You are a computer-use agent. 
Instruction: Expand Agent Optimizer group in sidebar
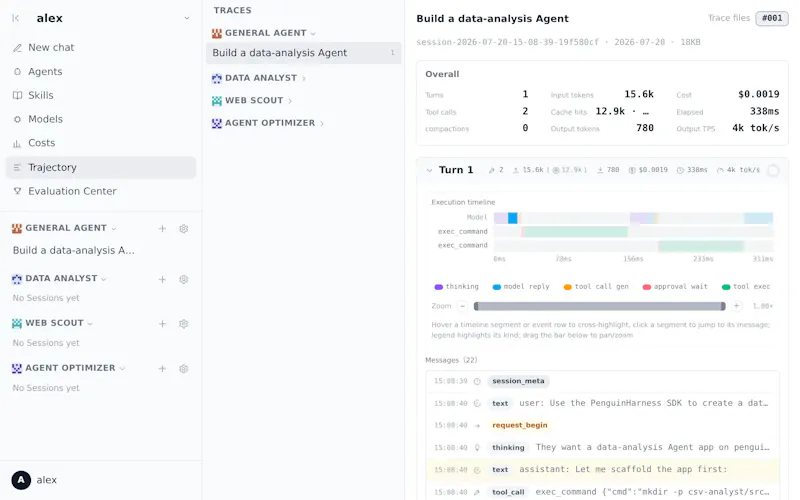[122, 368]
